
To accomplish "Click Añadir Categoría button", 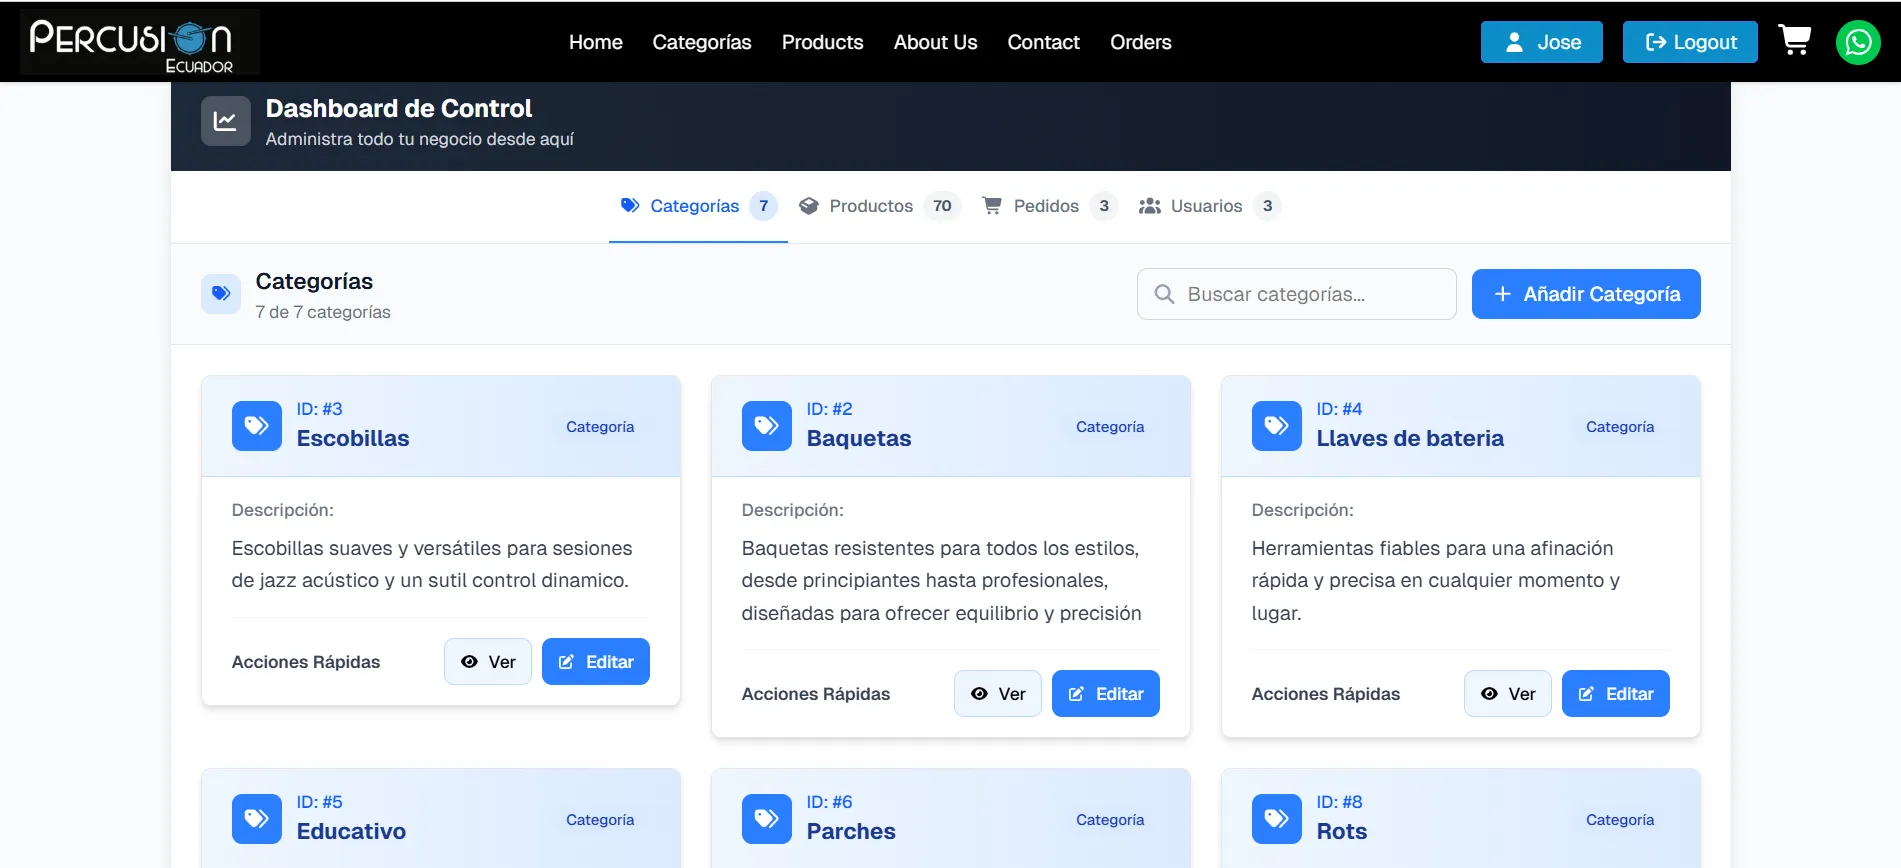I will tap(1586, 294).
